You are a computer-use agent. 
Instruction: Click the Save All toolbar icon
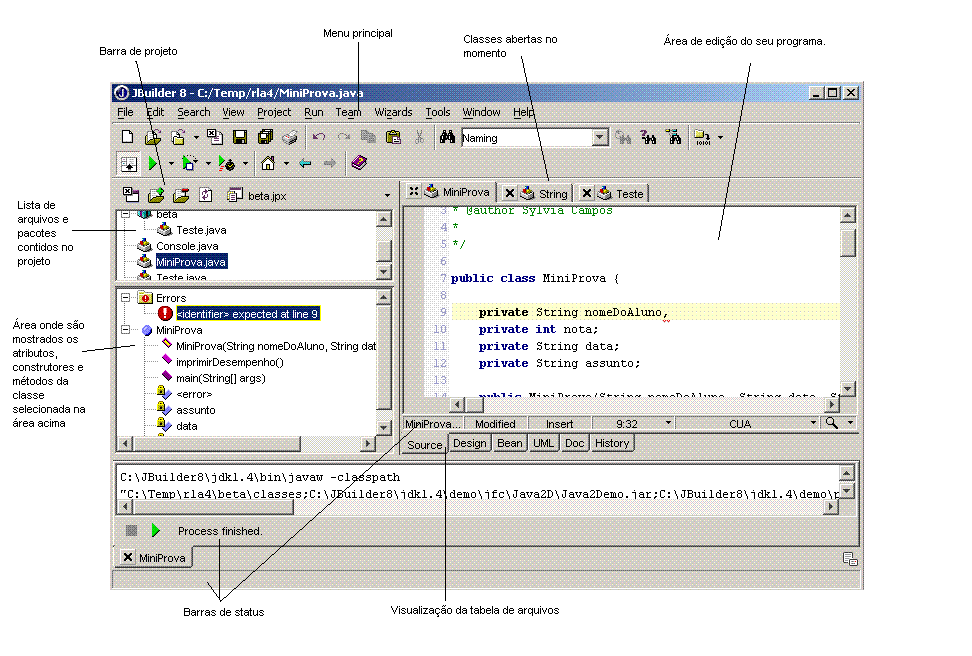pos(265,137)
